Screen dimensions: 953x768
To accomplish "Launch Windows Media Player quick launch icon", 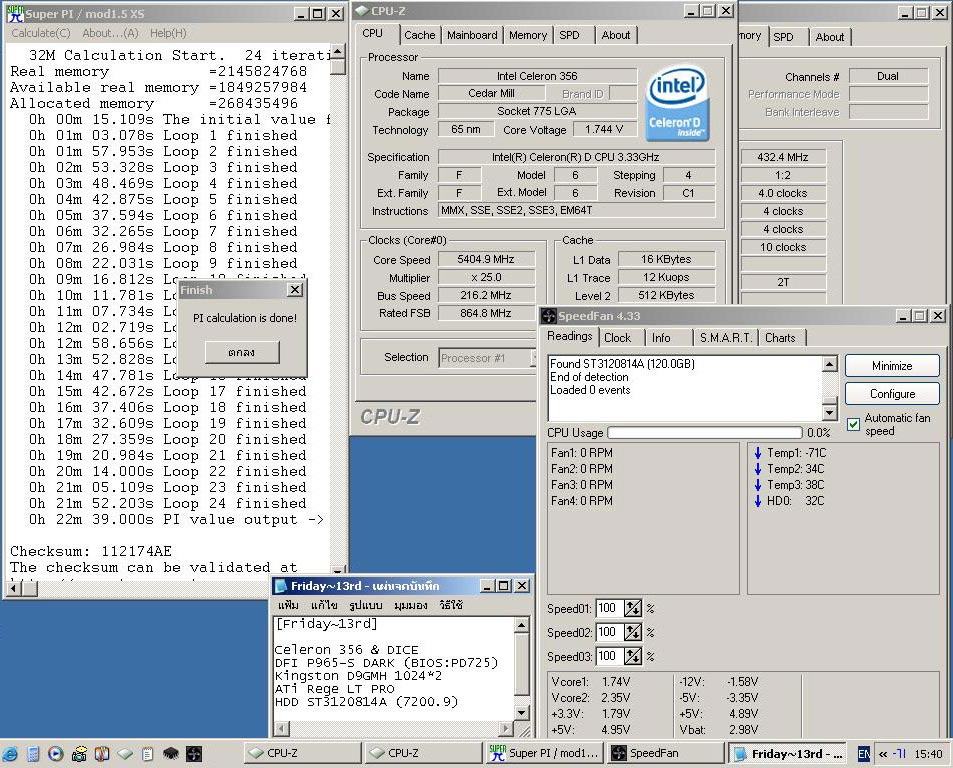I will tap(56, 754).
